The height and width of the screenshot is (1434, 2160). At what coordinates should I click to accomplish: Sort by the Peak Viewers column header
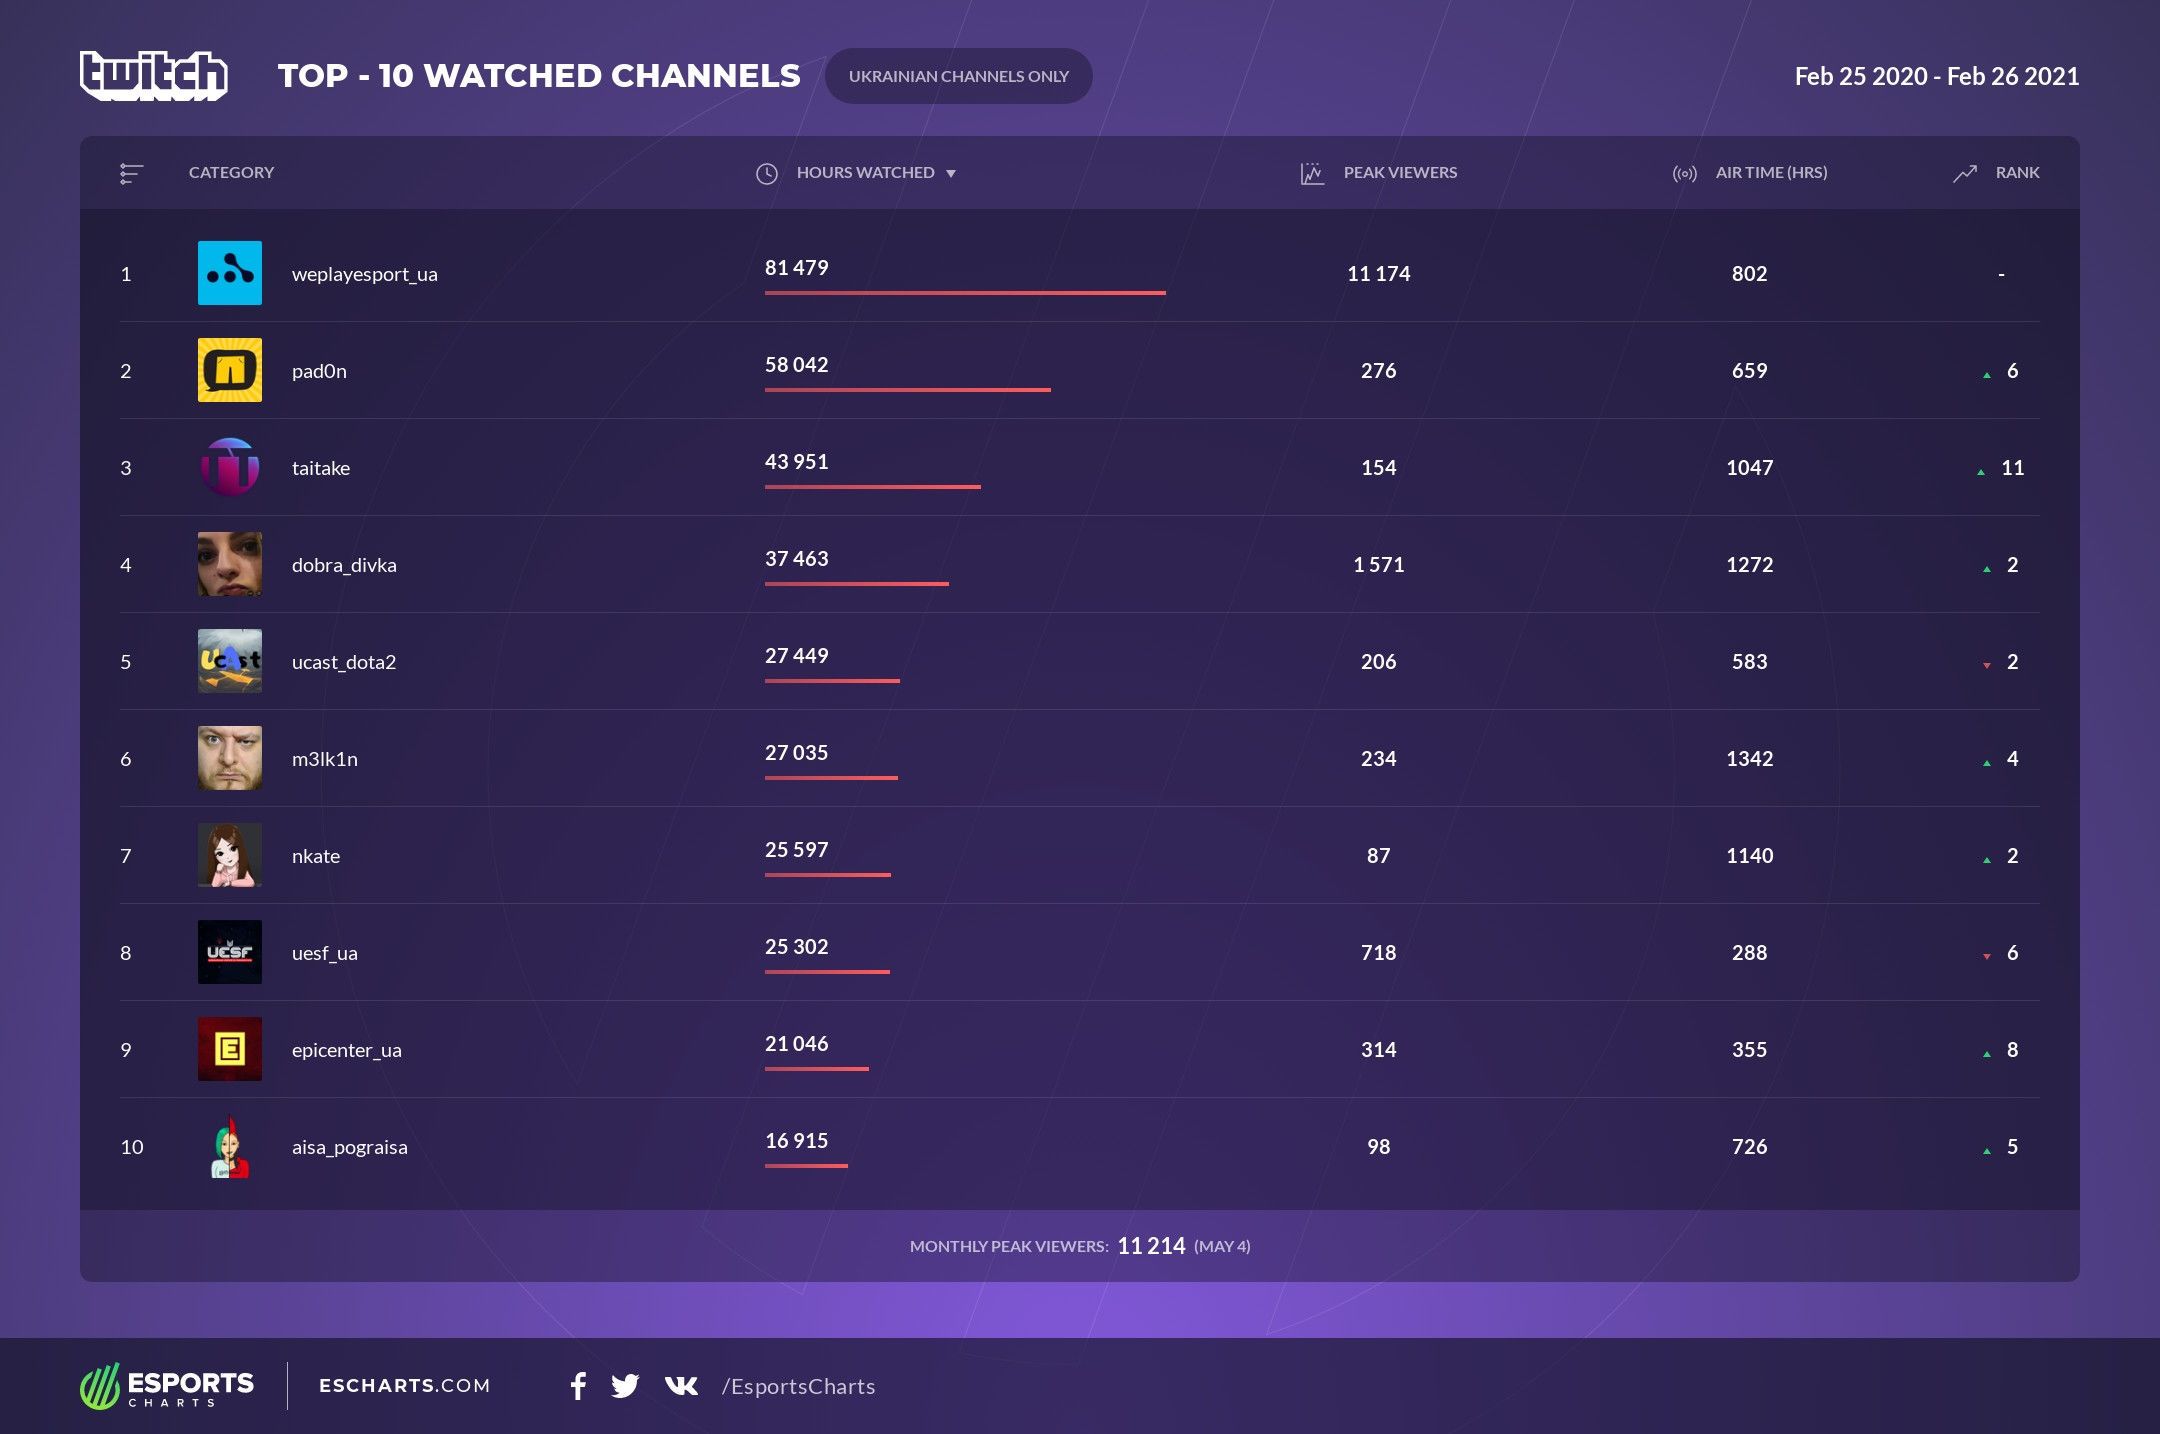click(x=1400, y=173)
